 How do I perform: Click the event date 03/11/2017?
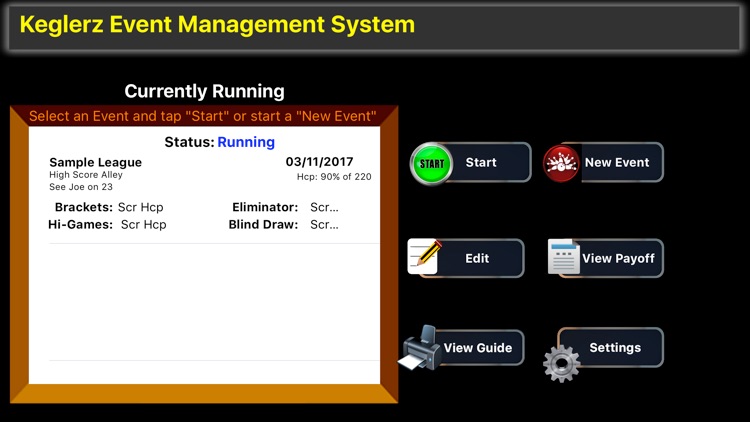[x=320, y=162]
